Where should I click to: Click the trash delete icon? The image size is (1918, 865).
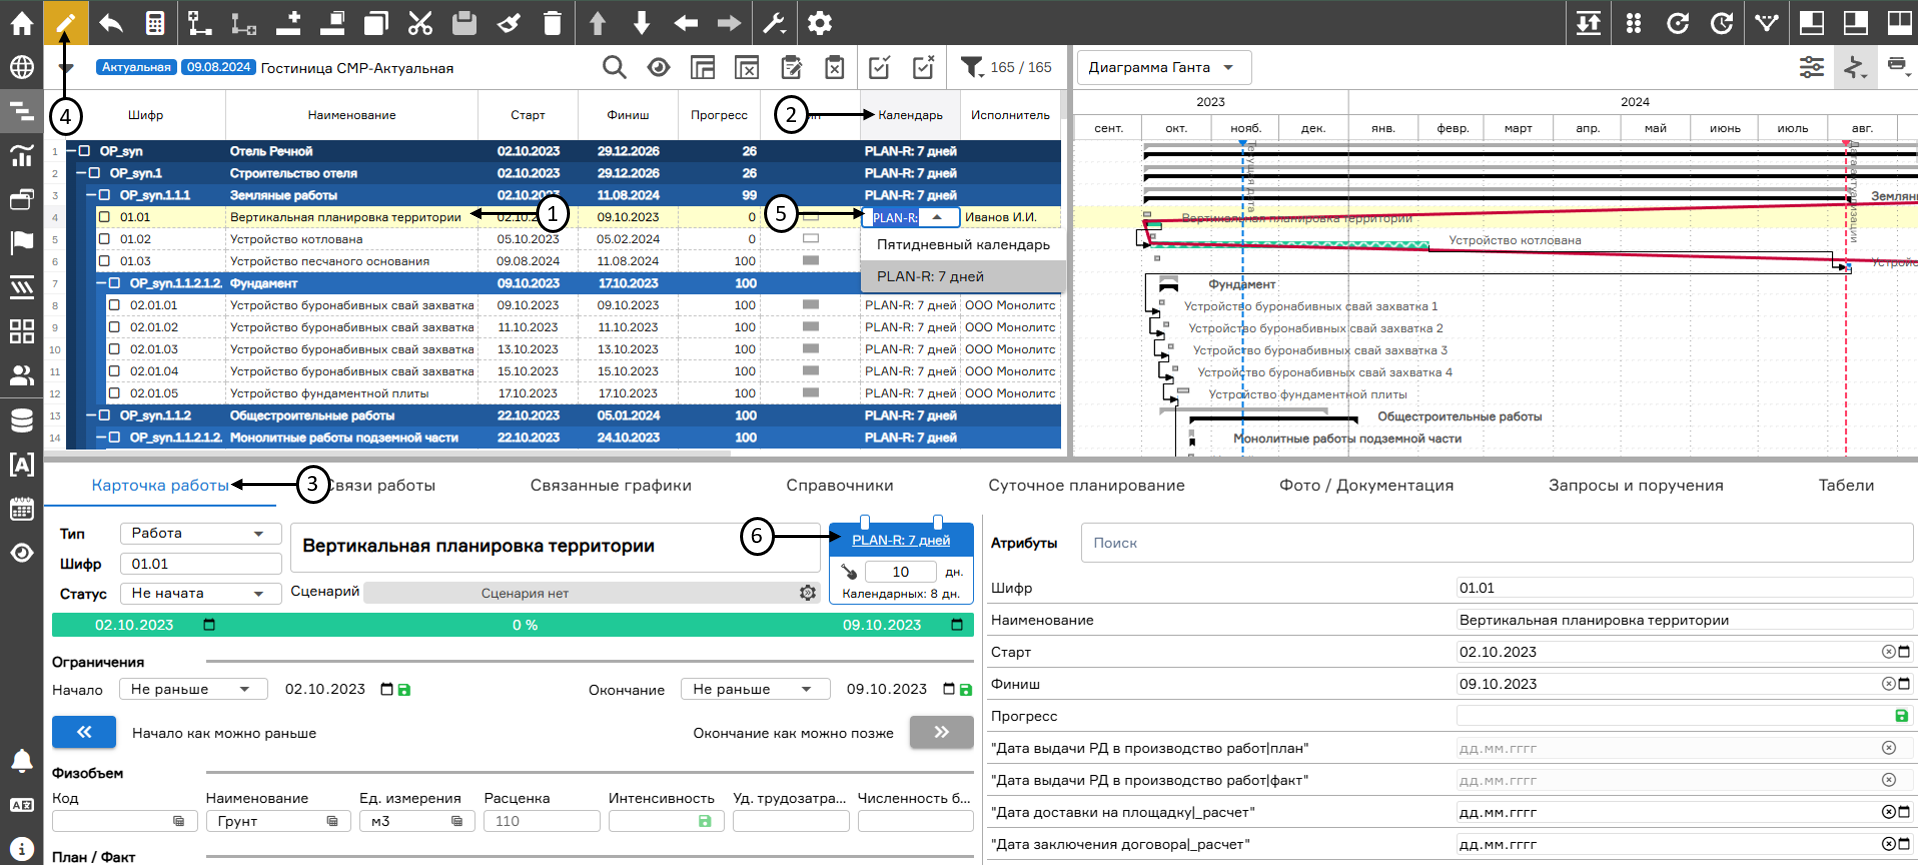coord(552,22)
